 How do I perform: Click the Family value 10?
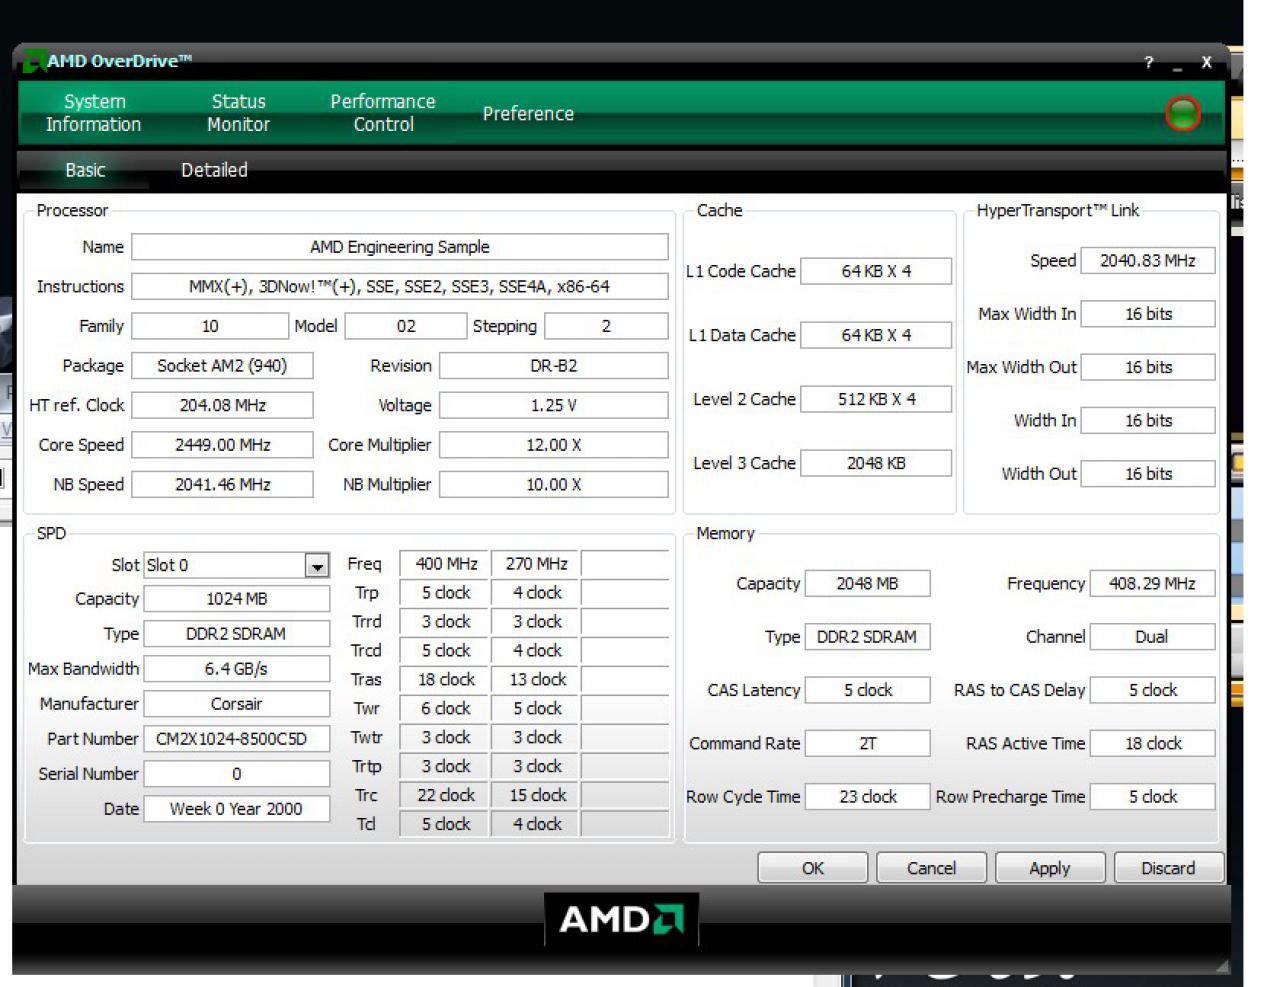pyautogui.click(x=210, y=326)
